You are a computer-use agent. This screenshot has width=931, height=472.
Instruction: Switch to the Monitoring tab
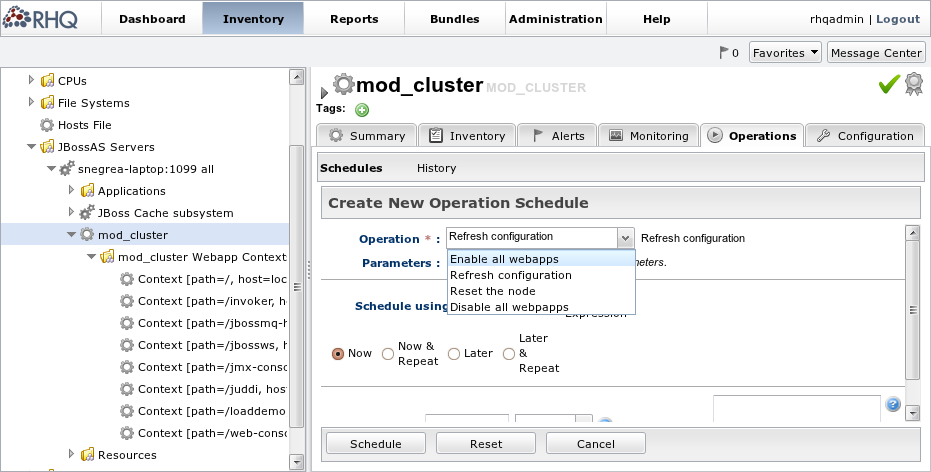pos(649,135)
